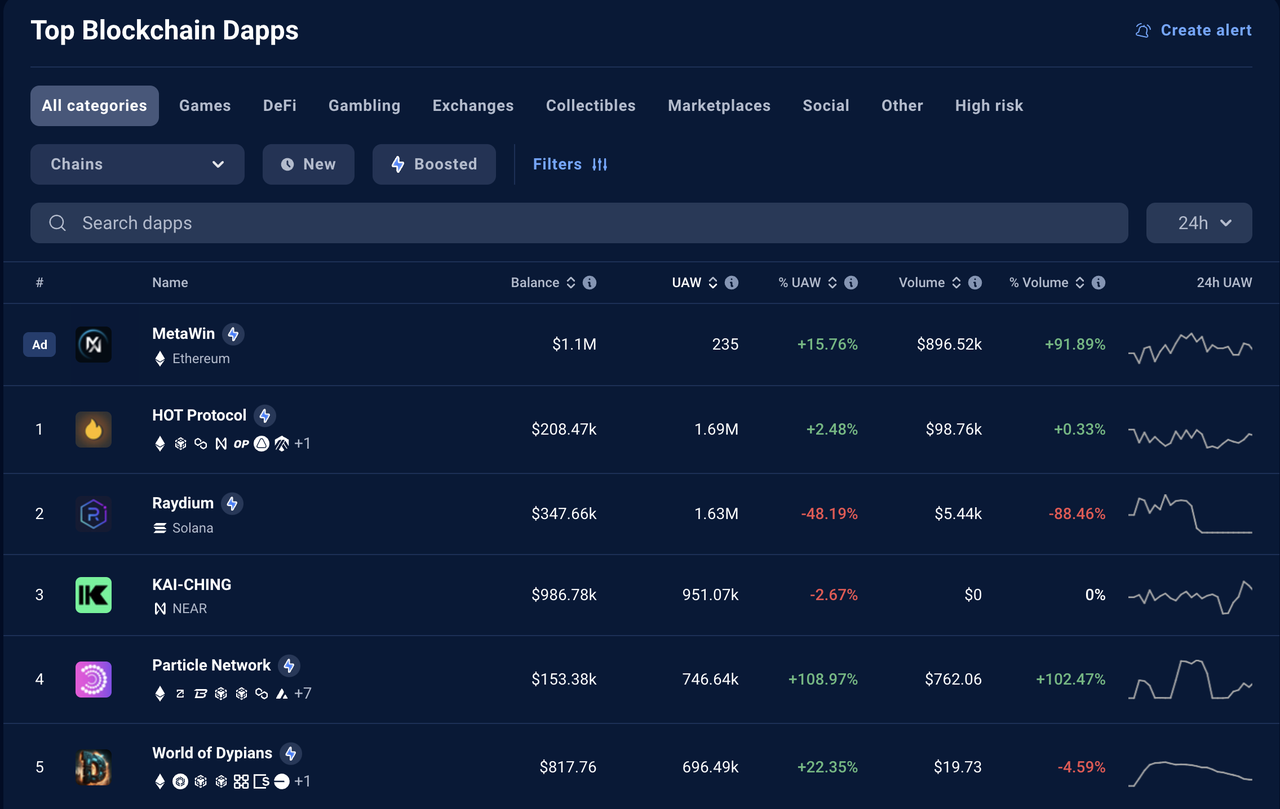This screenshot has height=809, width=1280.
Task: Open the Particle Network name link
Action: pyautogui.click(x=211, y=665)
